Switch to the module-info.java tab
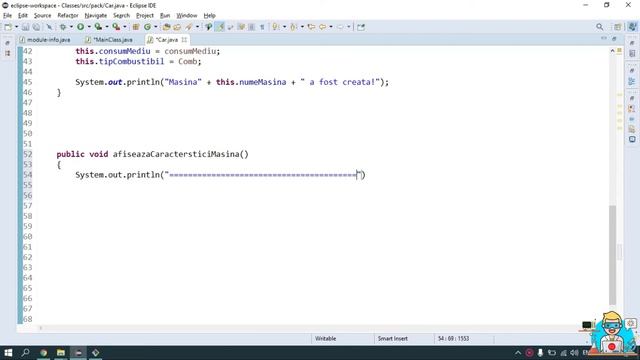The width and height of the screenshot is (640, 360). pos(45,40)
